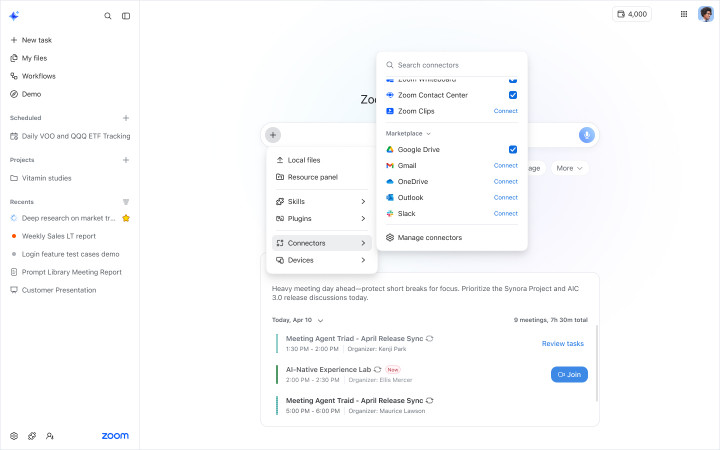The image size is (720, 450).
Task: Uncheck the Google Drive connector
Action: point(513,149)
